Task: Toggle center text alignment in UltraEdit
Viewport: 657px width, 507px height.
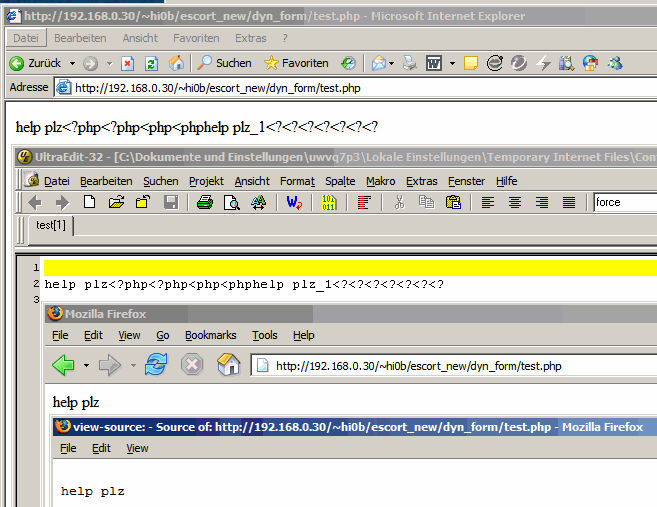Action: coord(515,202)
